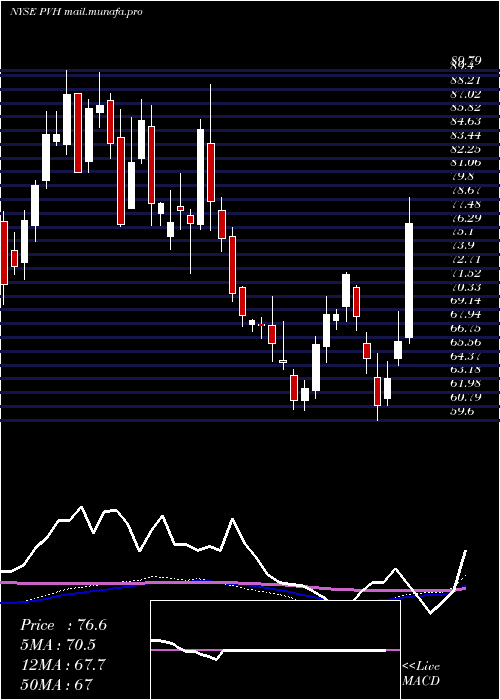The image size is (500, 700).
Task: Click the 66.75 price axis label
Action: pyautogui.click(x=465, y=328)
